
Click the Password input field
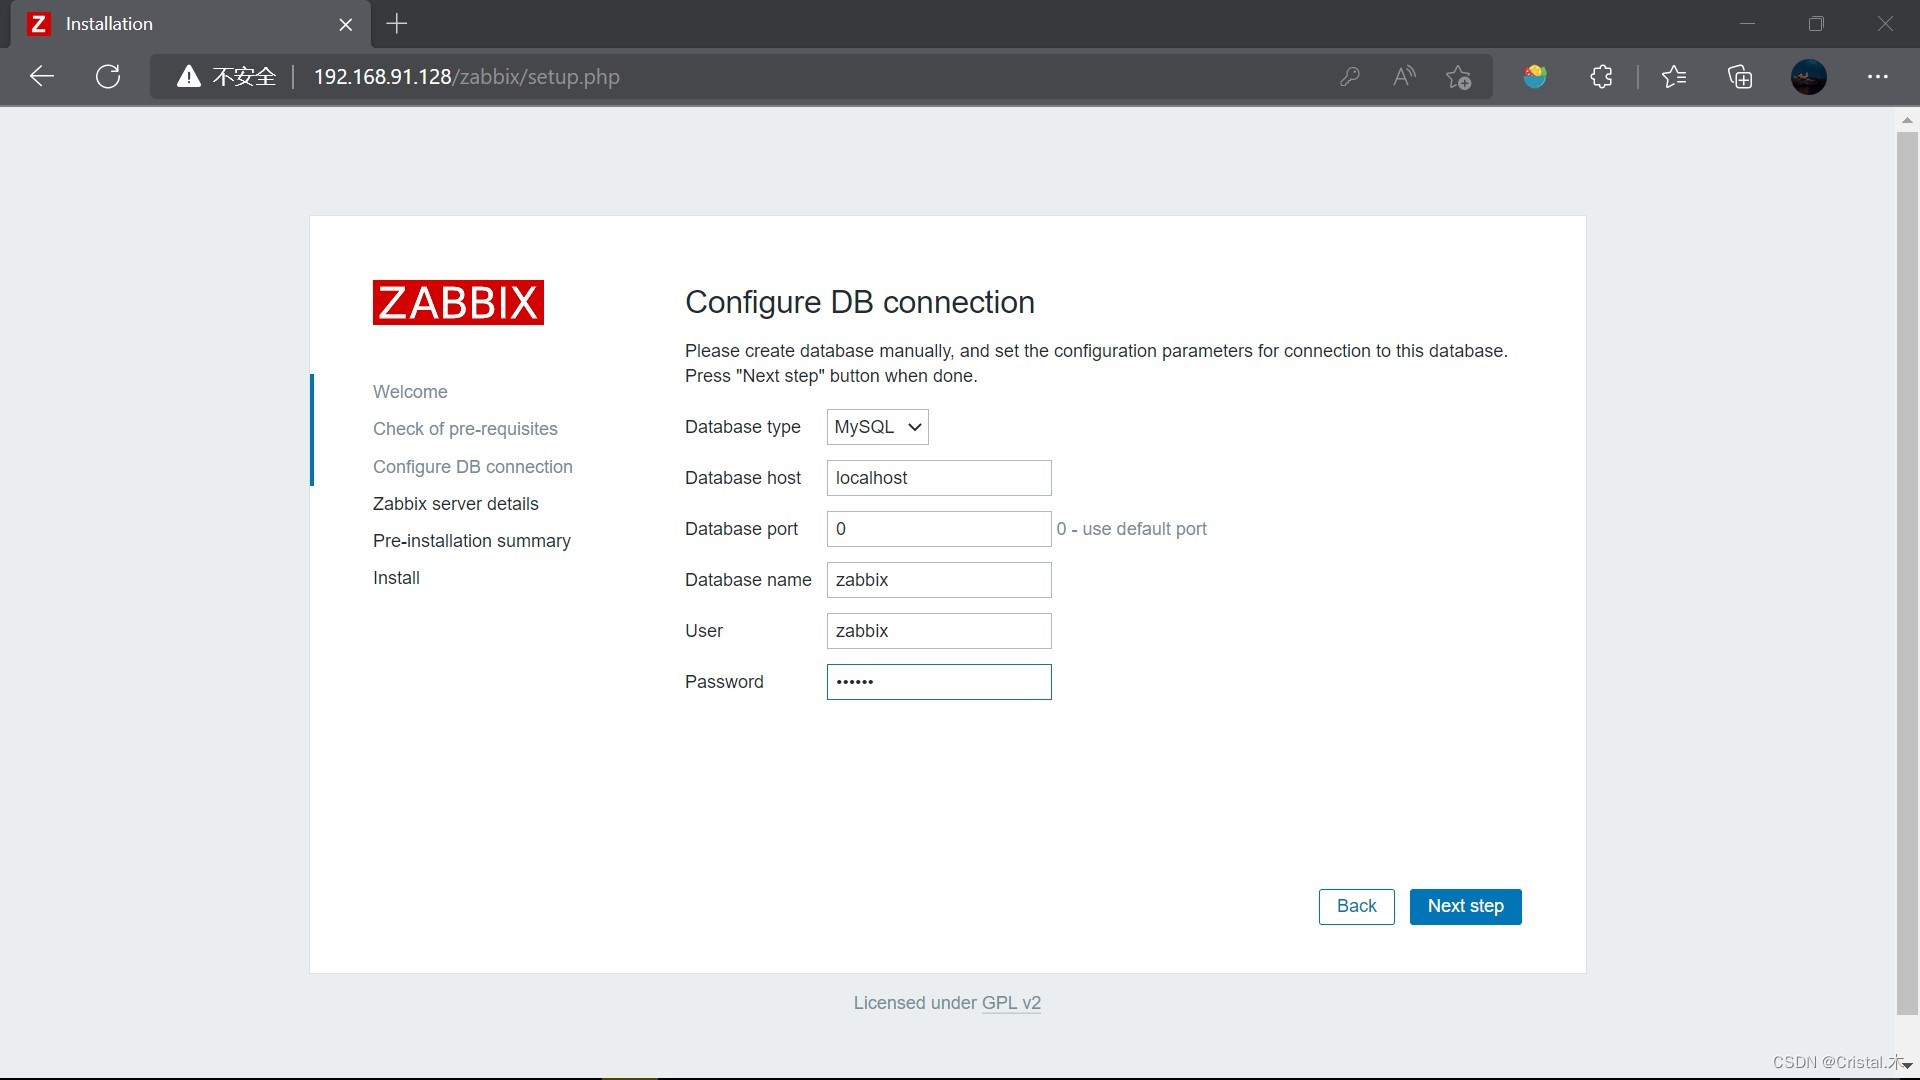click(938, 682)
